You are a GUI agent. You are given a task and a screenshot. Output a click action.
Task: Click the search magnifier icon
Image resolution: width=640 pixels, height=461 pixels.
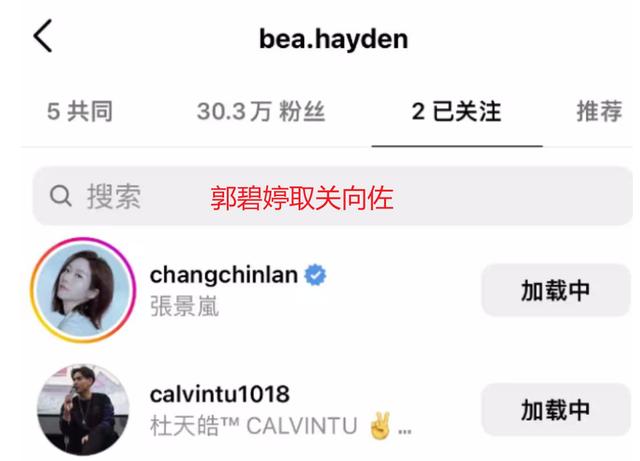61,196
